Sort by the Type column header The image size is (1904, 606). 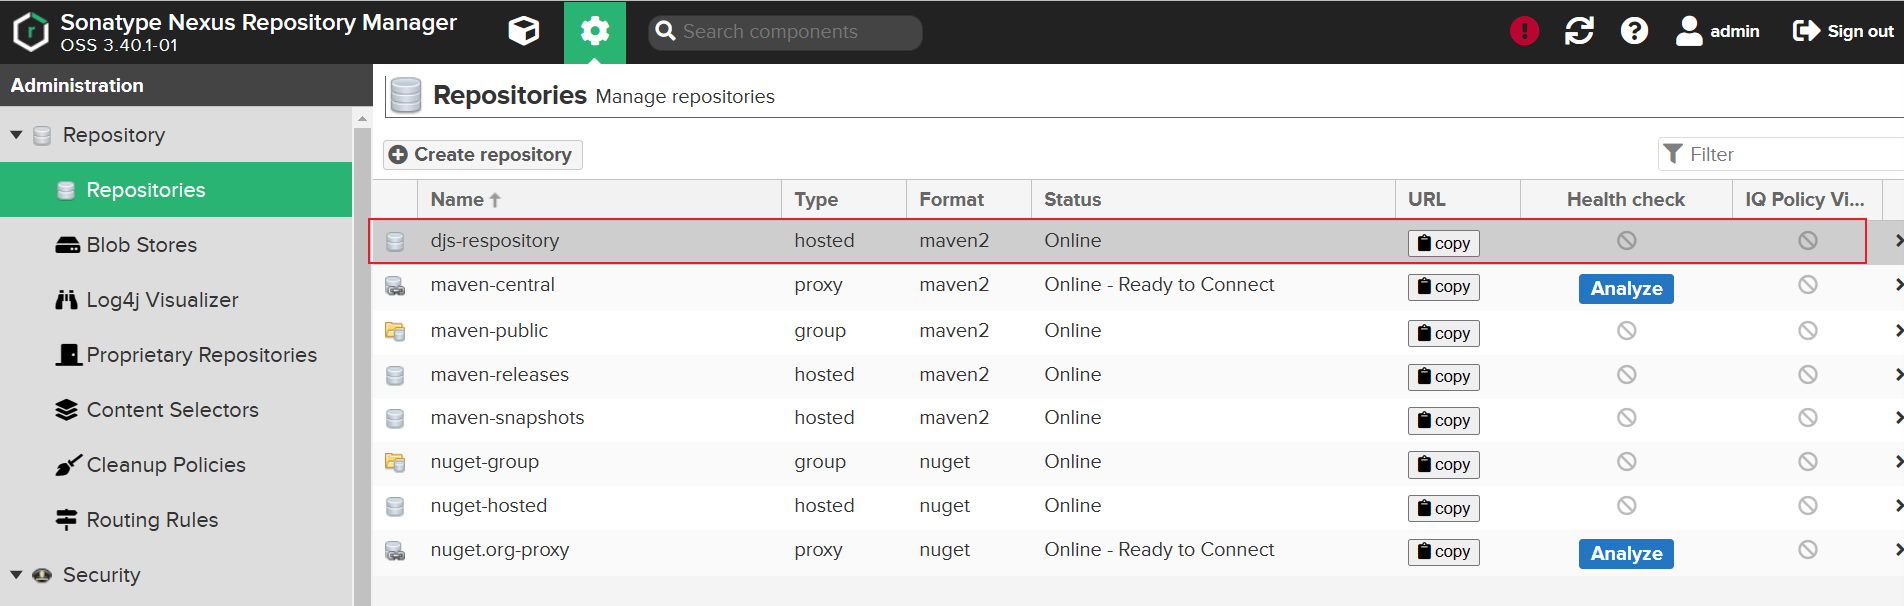pyautogui.click(x=844, y=199)
